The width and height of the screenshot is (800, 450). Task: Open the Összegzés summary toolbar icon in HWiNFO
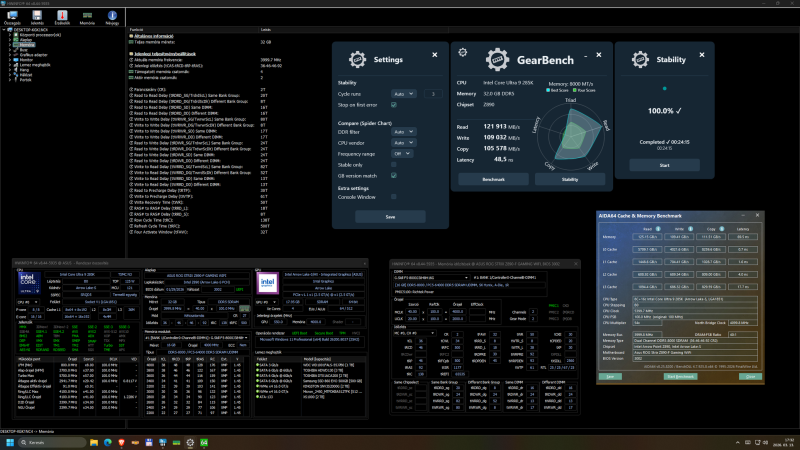[x=12, y=17]
